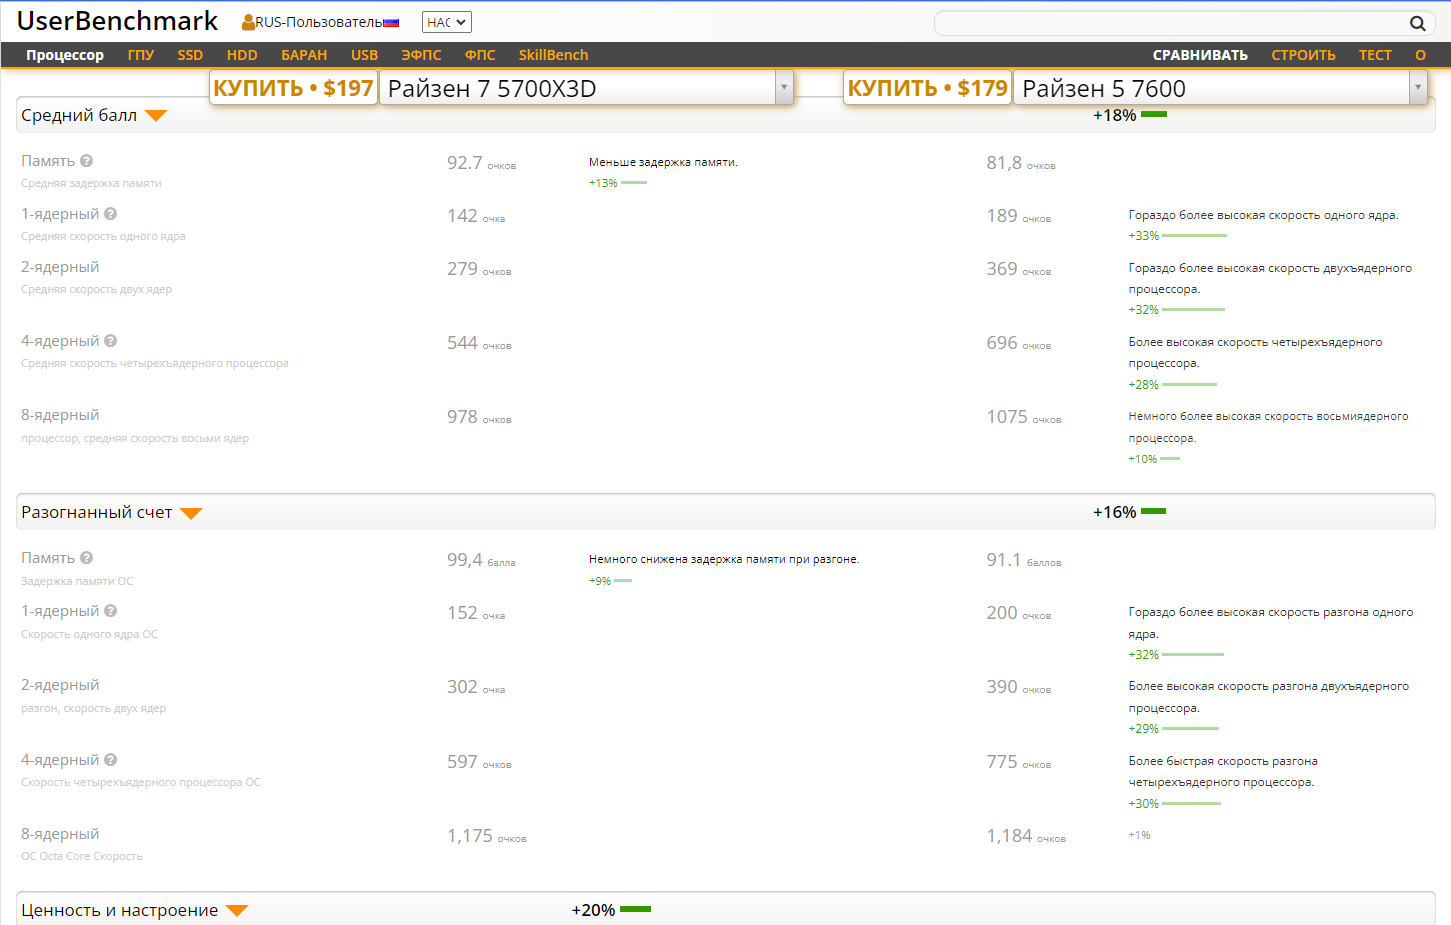
Task: Click the 189 single-core score
Action: tap(1002, 216)
